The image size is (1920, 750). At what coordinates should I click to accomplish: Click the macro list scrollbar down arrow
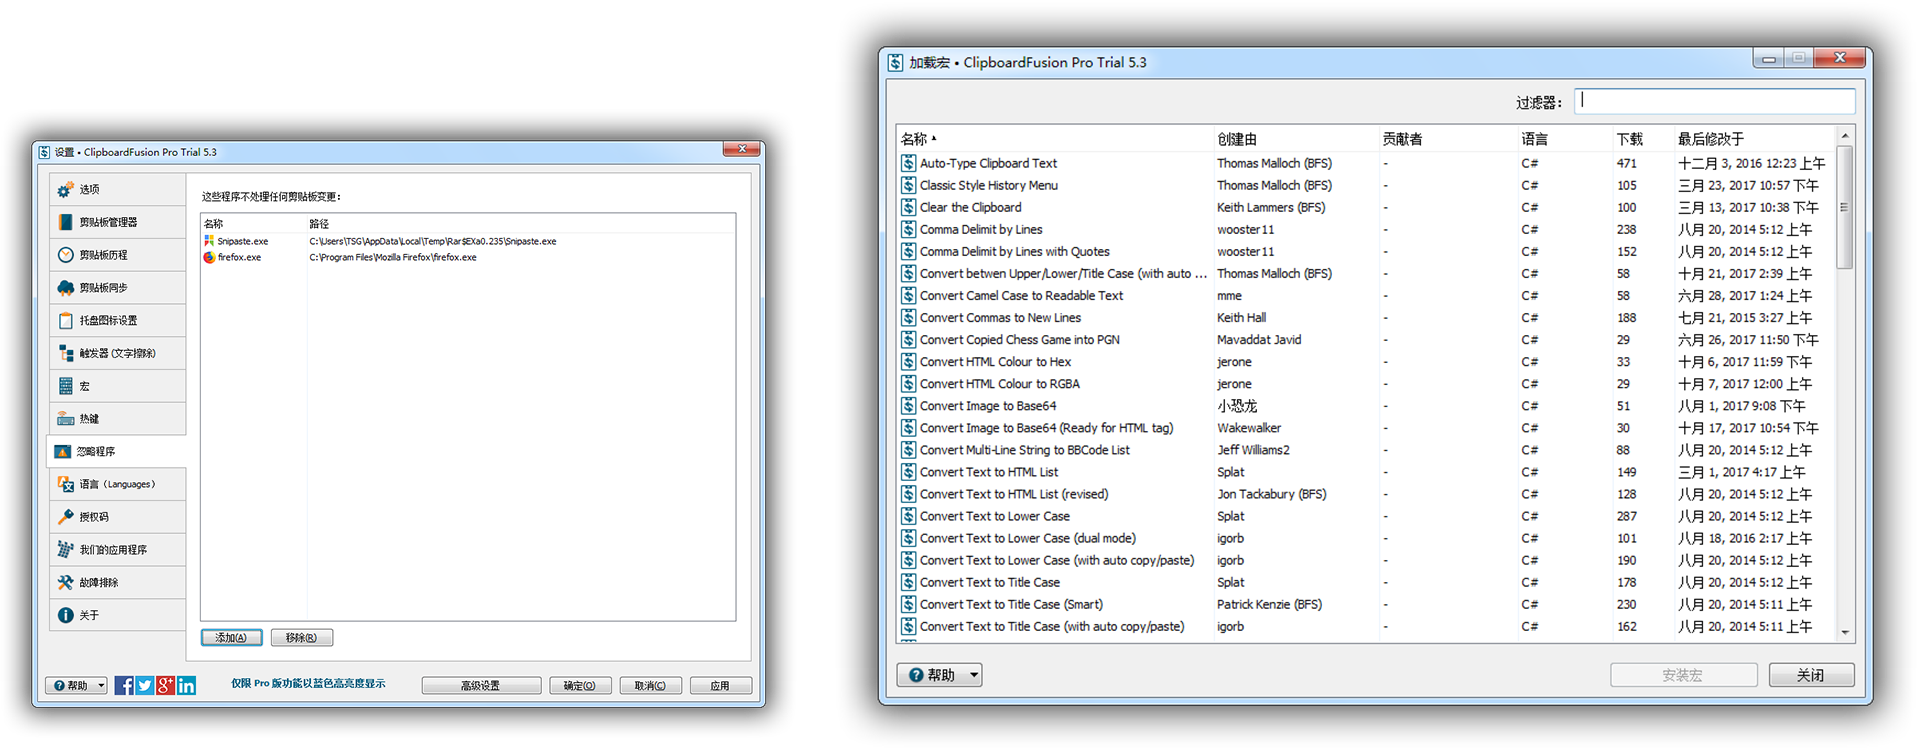pos(1845,632)
